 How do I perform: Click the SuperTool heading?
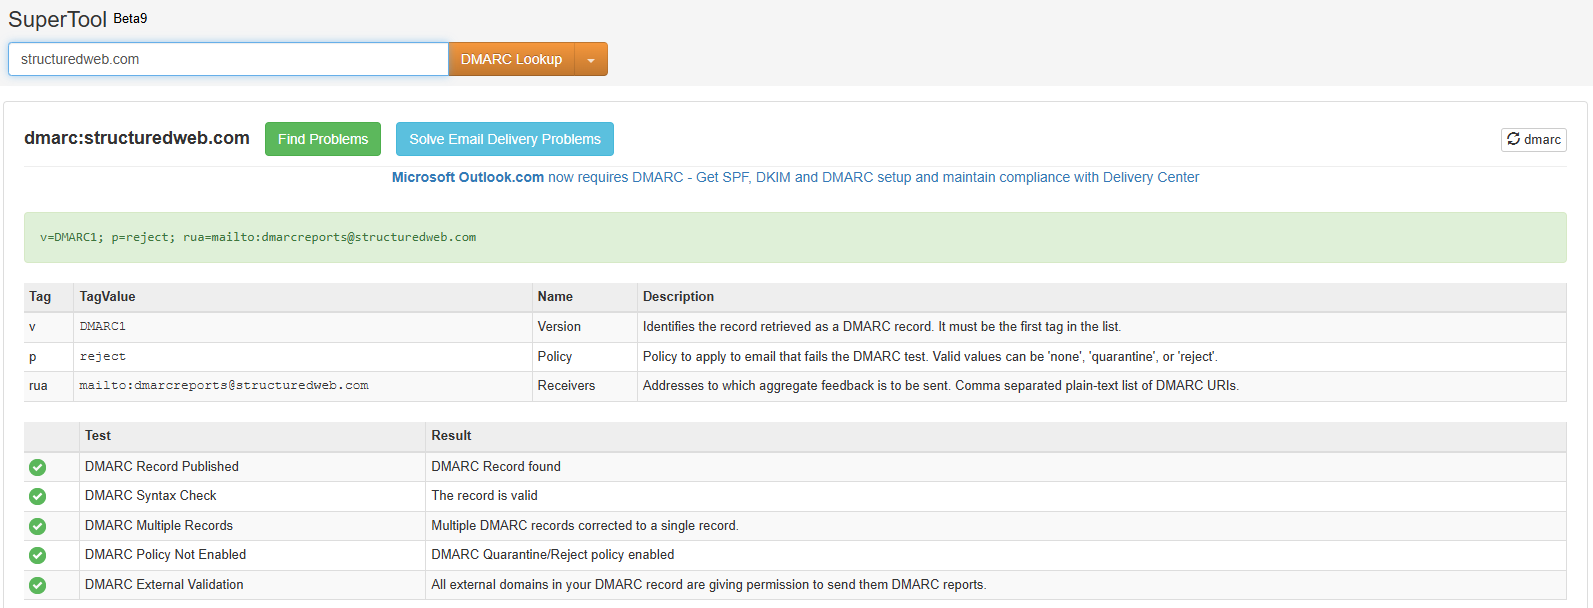(57, 19)
